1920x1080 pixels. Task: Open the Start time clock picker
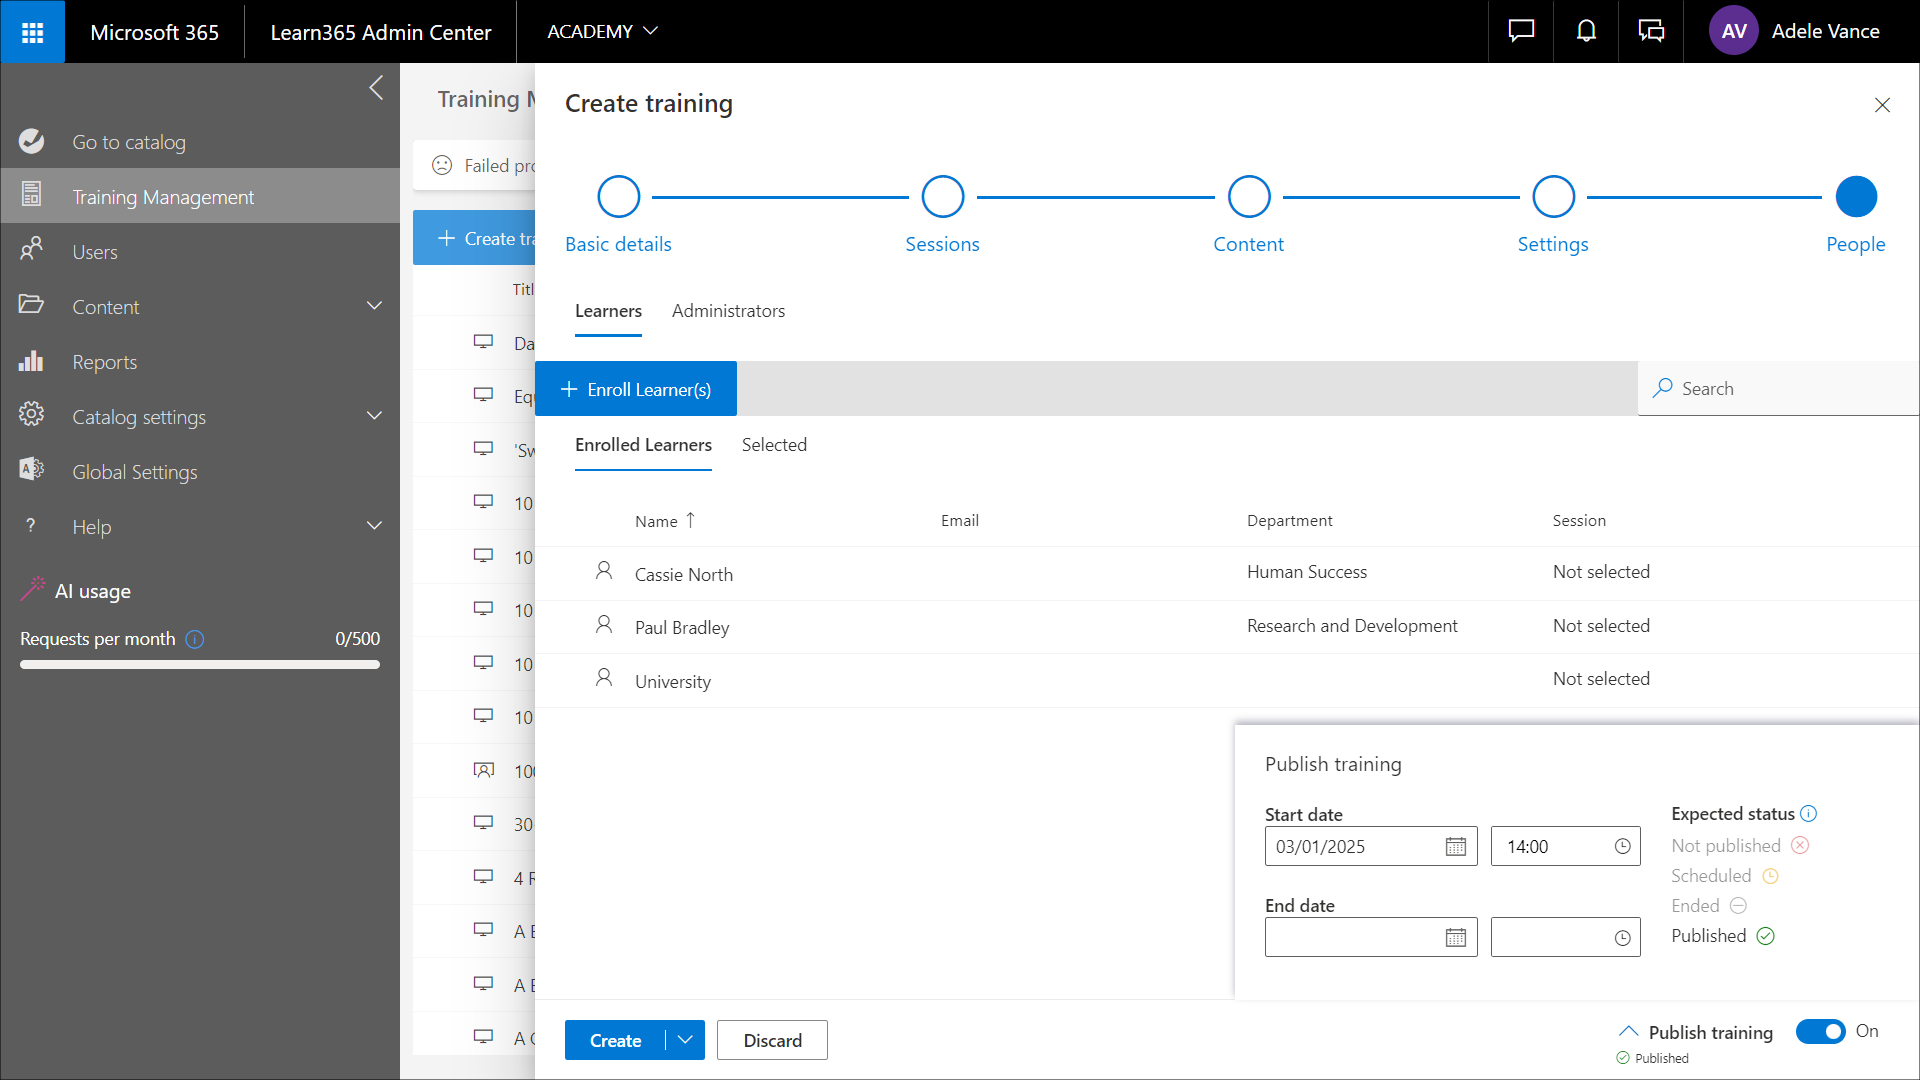tap(1622, 847)
